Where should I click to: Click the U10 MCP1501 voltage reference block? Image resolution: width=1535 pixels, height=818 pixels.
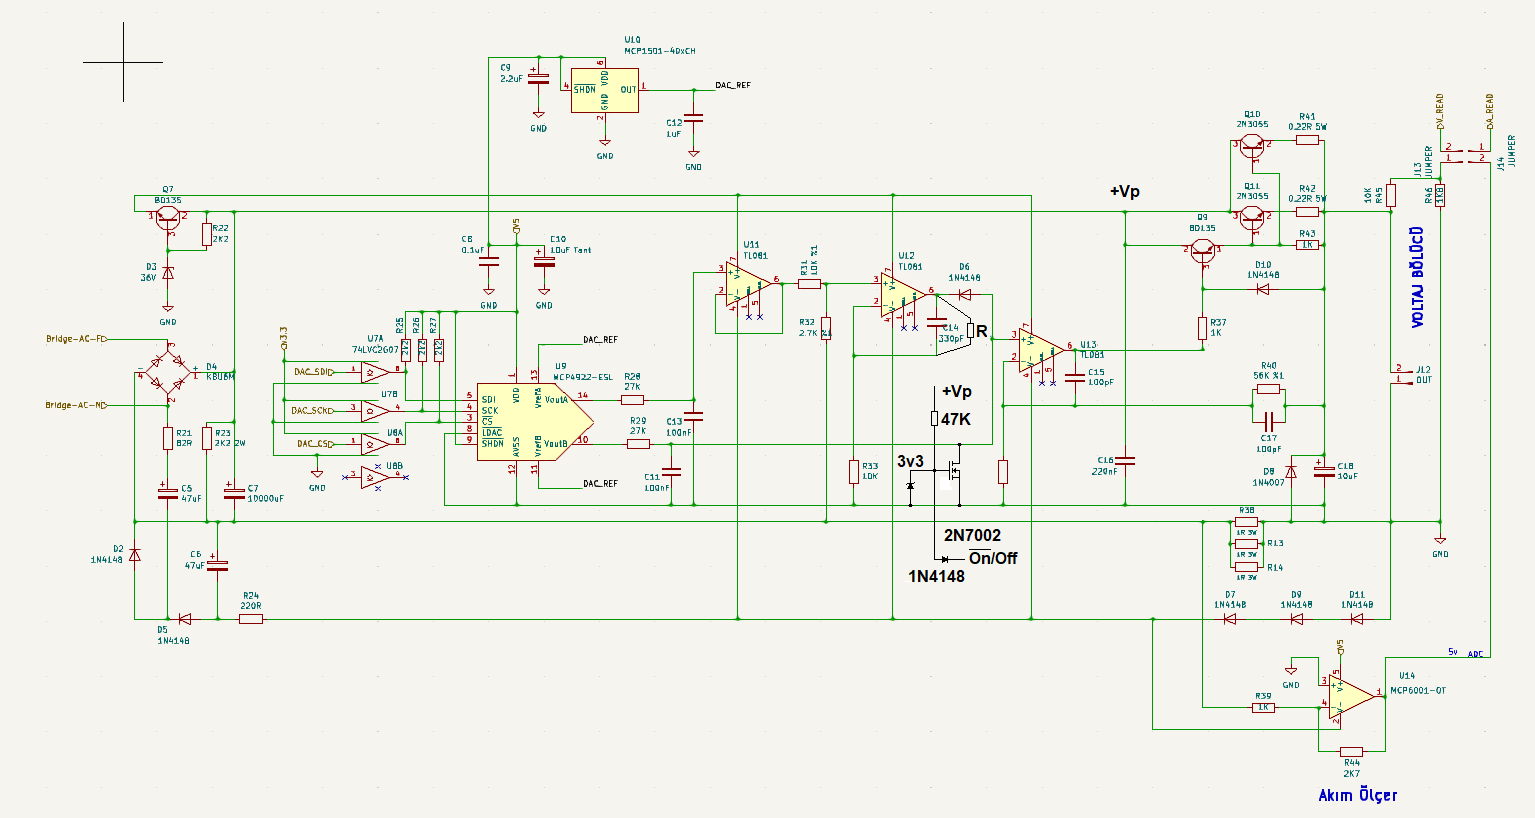pyautogui.click(x=604, y=90)
